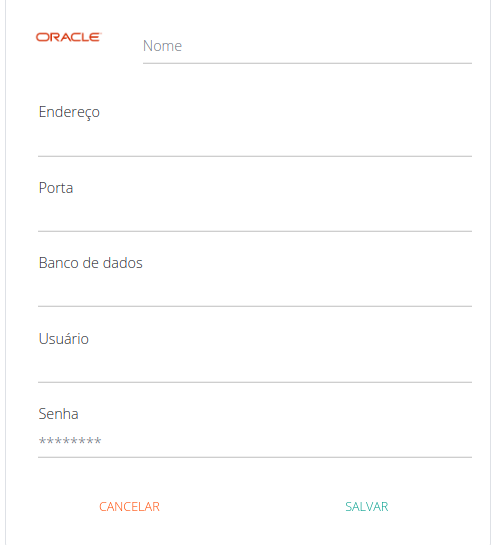Click the underline beneath the Porta field
The image size is (497, 545).
click(x=255, y=231)
